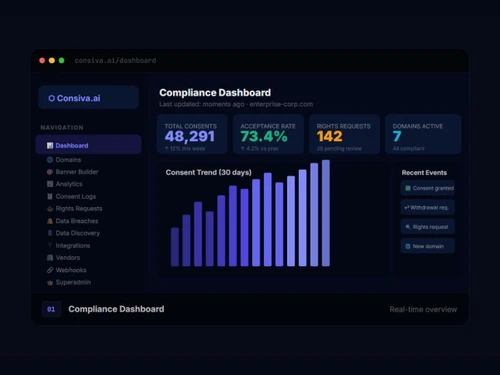This screenshot has width=500, height=375.
Task: Click the Withdrawal req. arrow icon
Action: [x=407, y=208]
